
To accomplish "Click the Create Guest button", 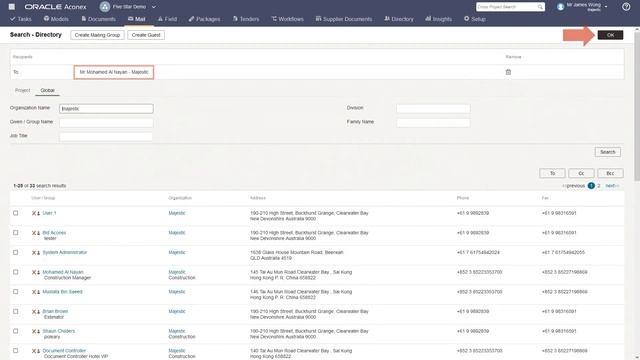I will pos(146,35).
